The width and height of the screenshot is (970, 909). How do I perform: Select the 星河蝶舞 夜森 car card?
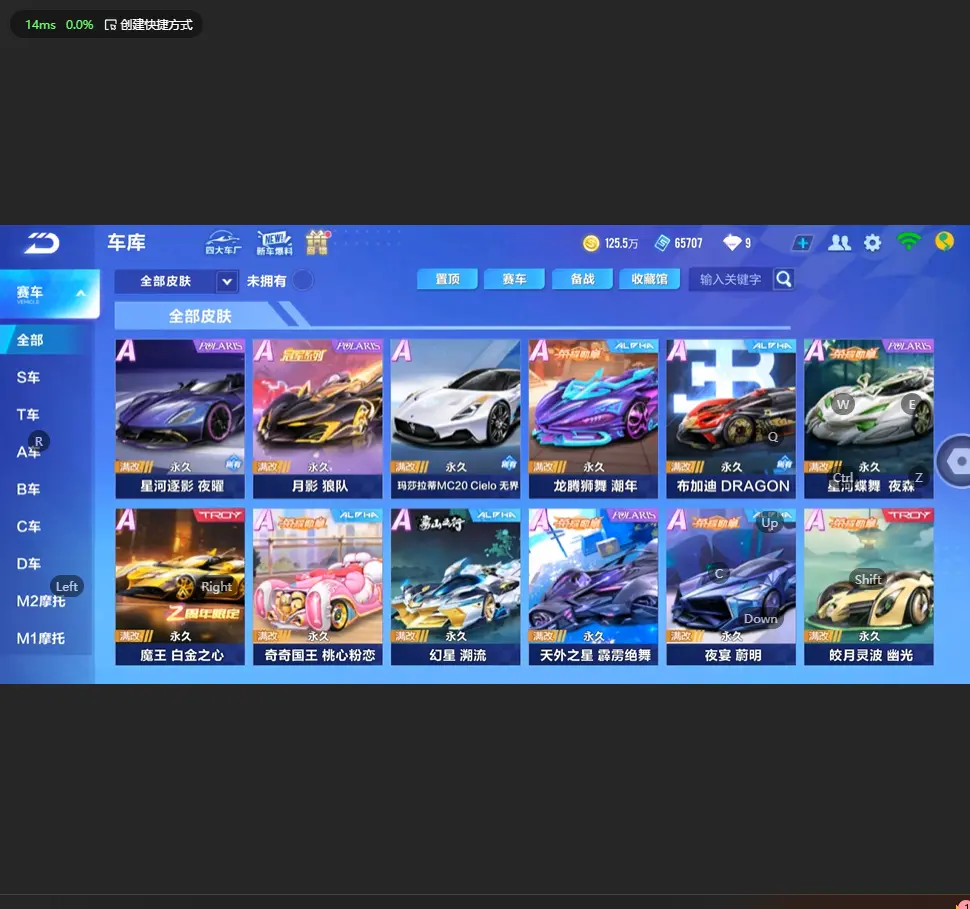[869, 418]
